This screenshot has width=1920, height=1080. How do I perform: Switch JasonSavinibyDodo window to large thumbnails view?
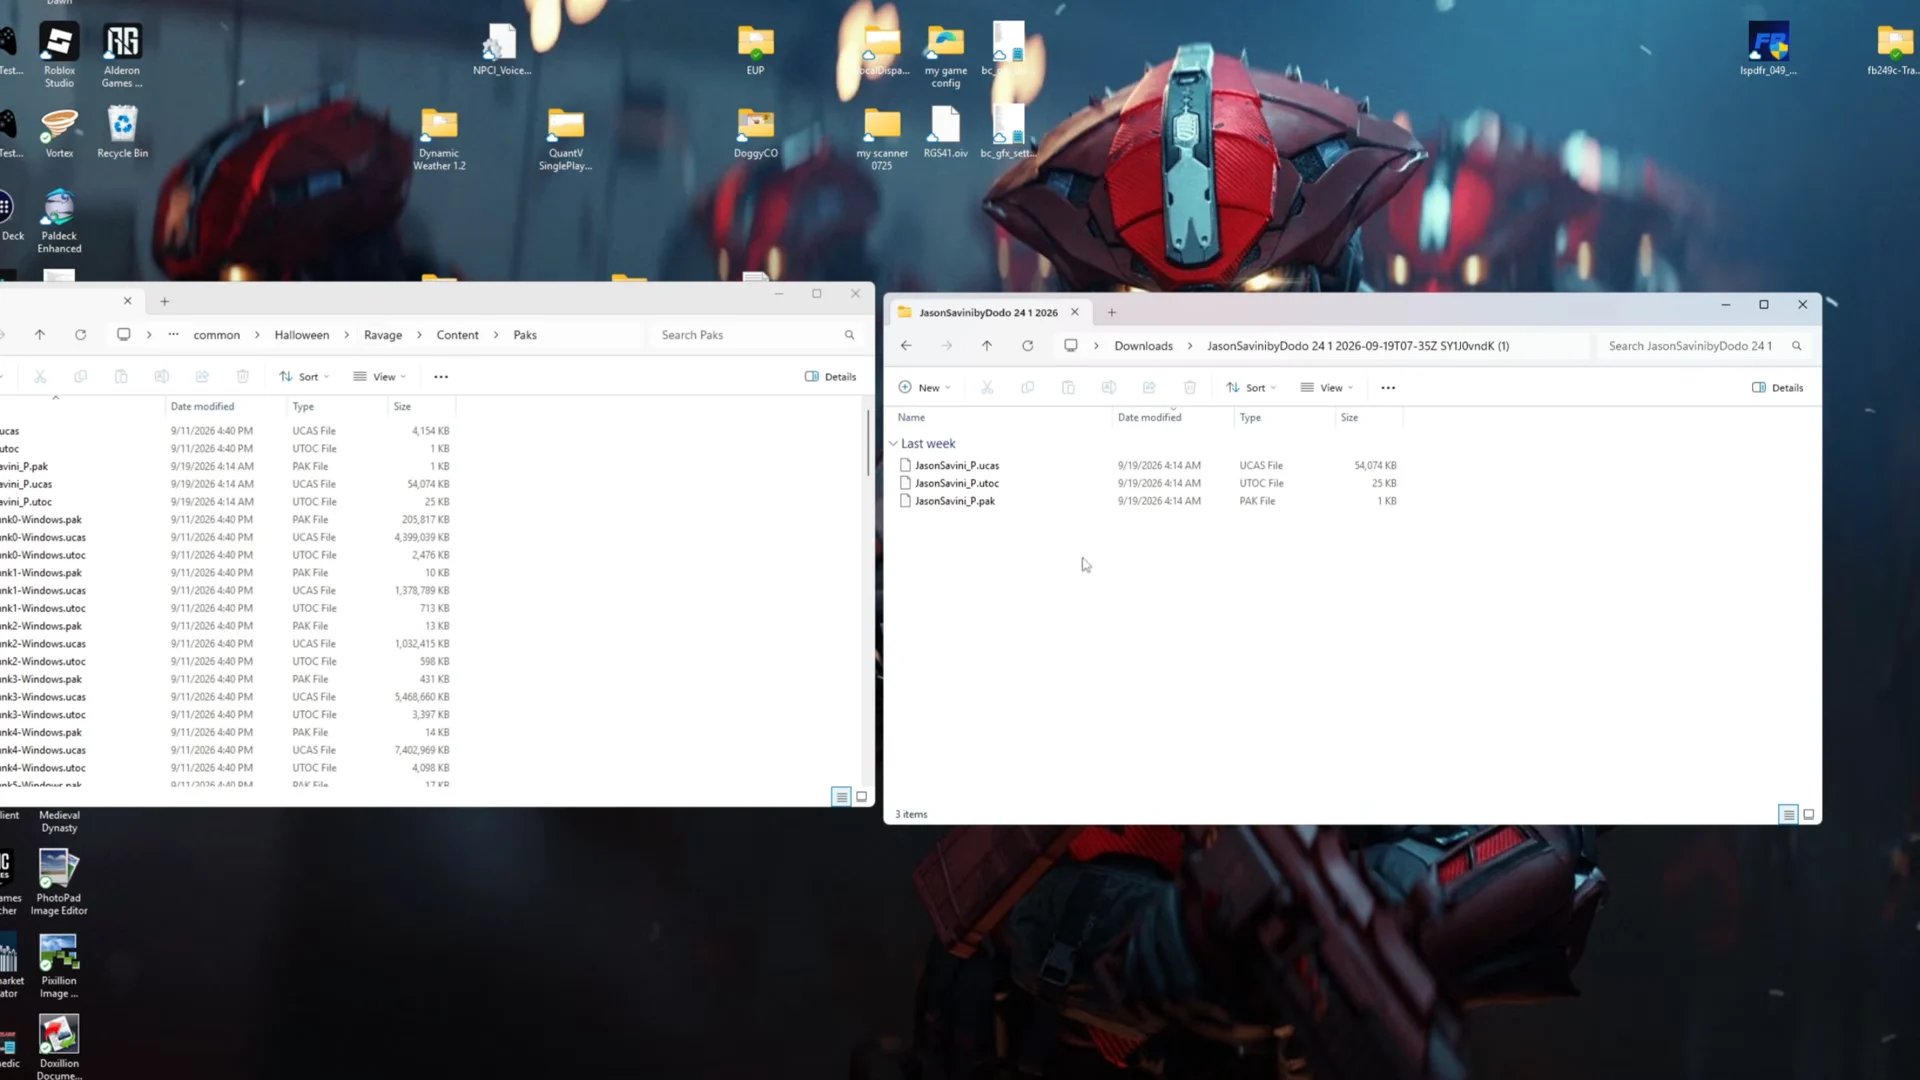click(1808, 815)
